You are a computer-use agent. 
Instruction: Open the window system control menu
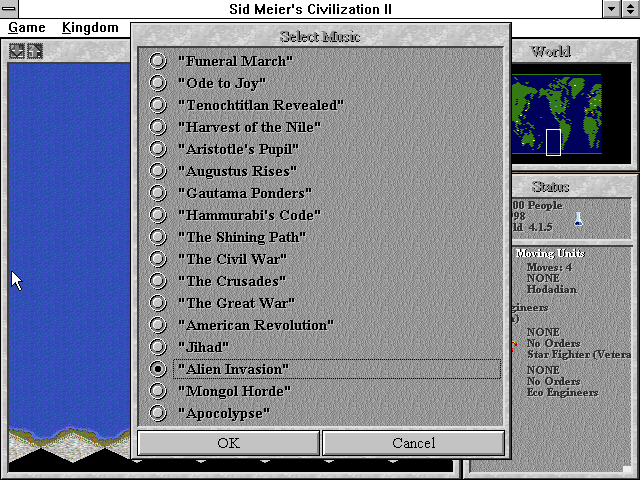click(x=9, y=9)
